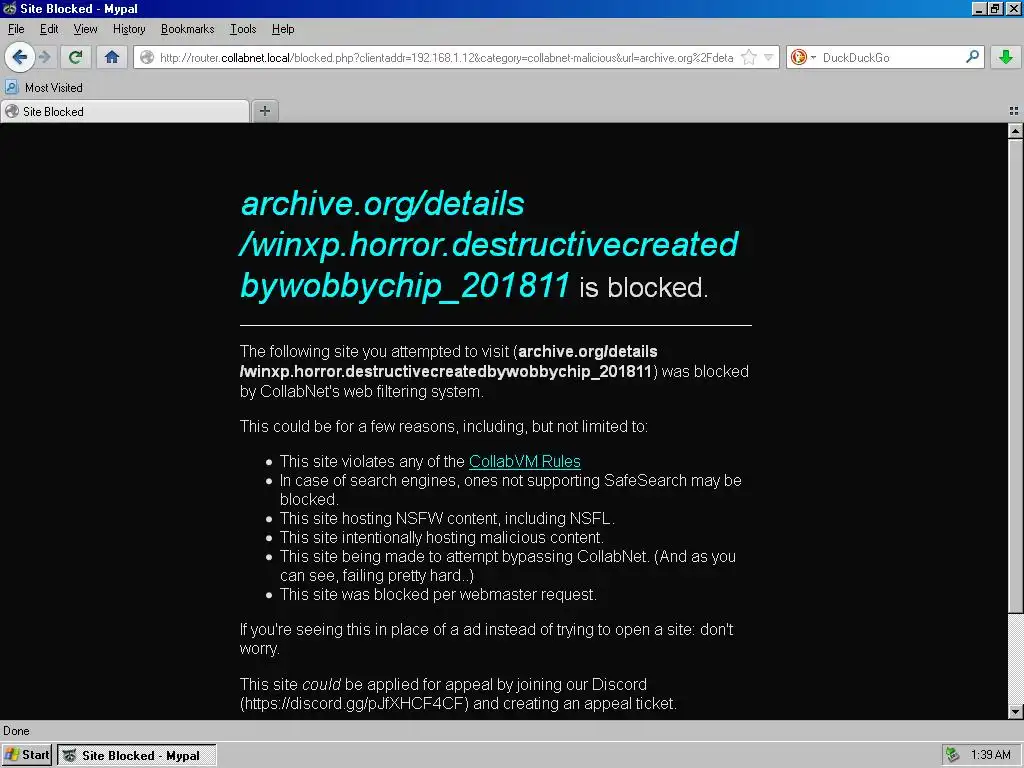Click in the URL address bar
Viewport: 1024px width, 768px height.
tap(447, 57)
